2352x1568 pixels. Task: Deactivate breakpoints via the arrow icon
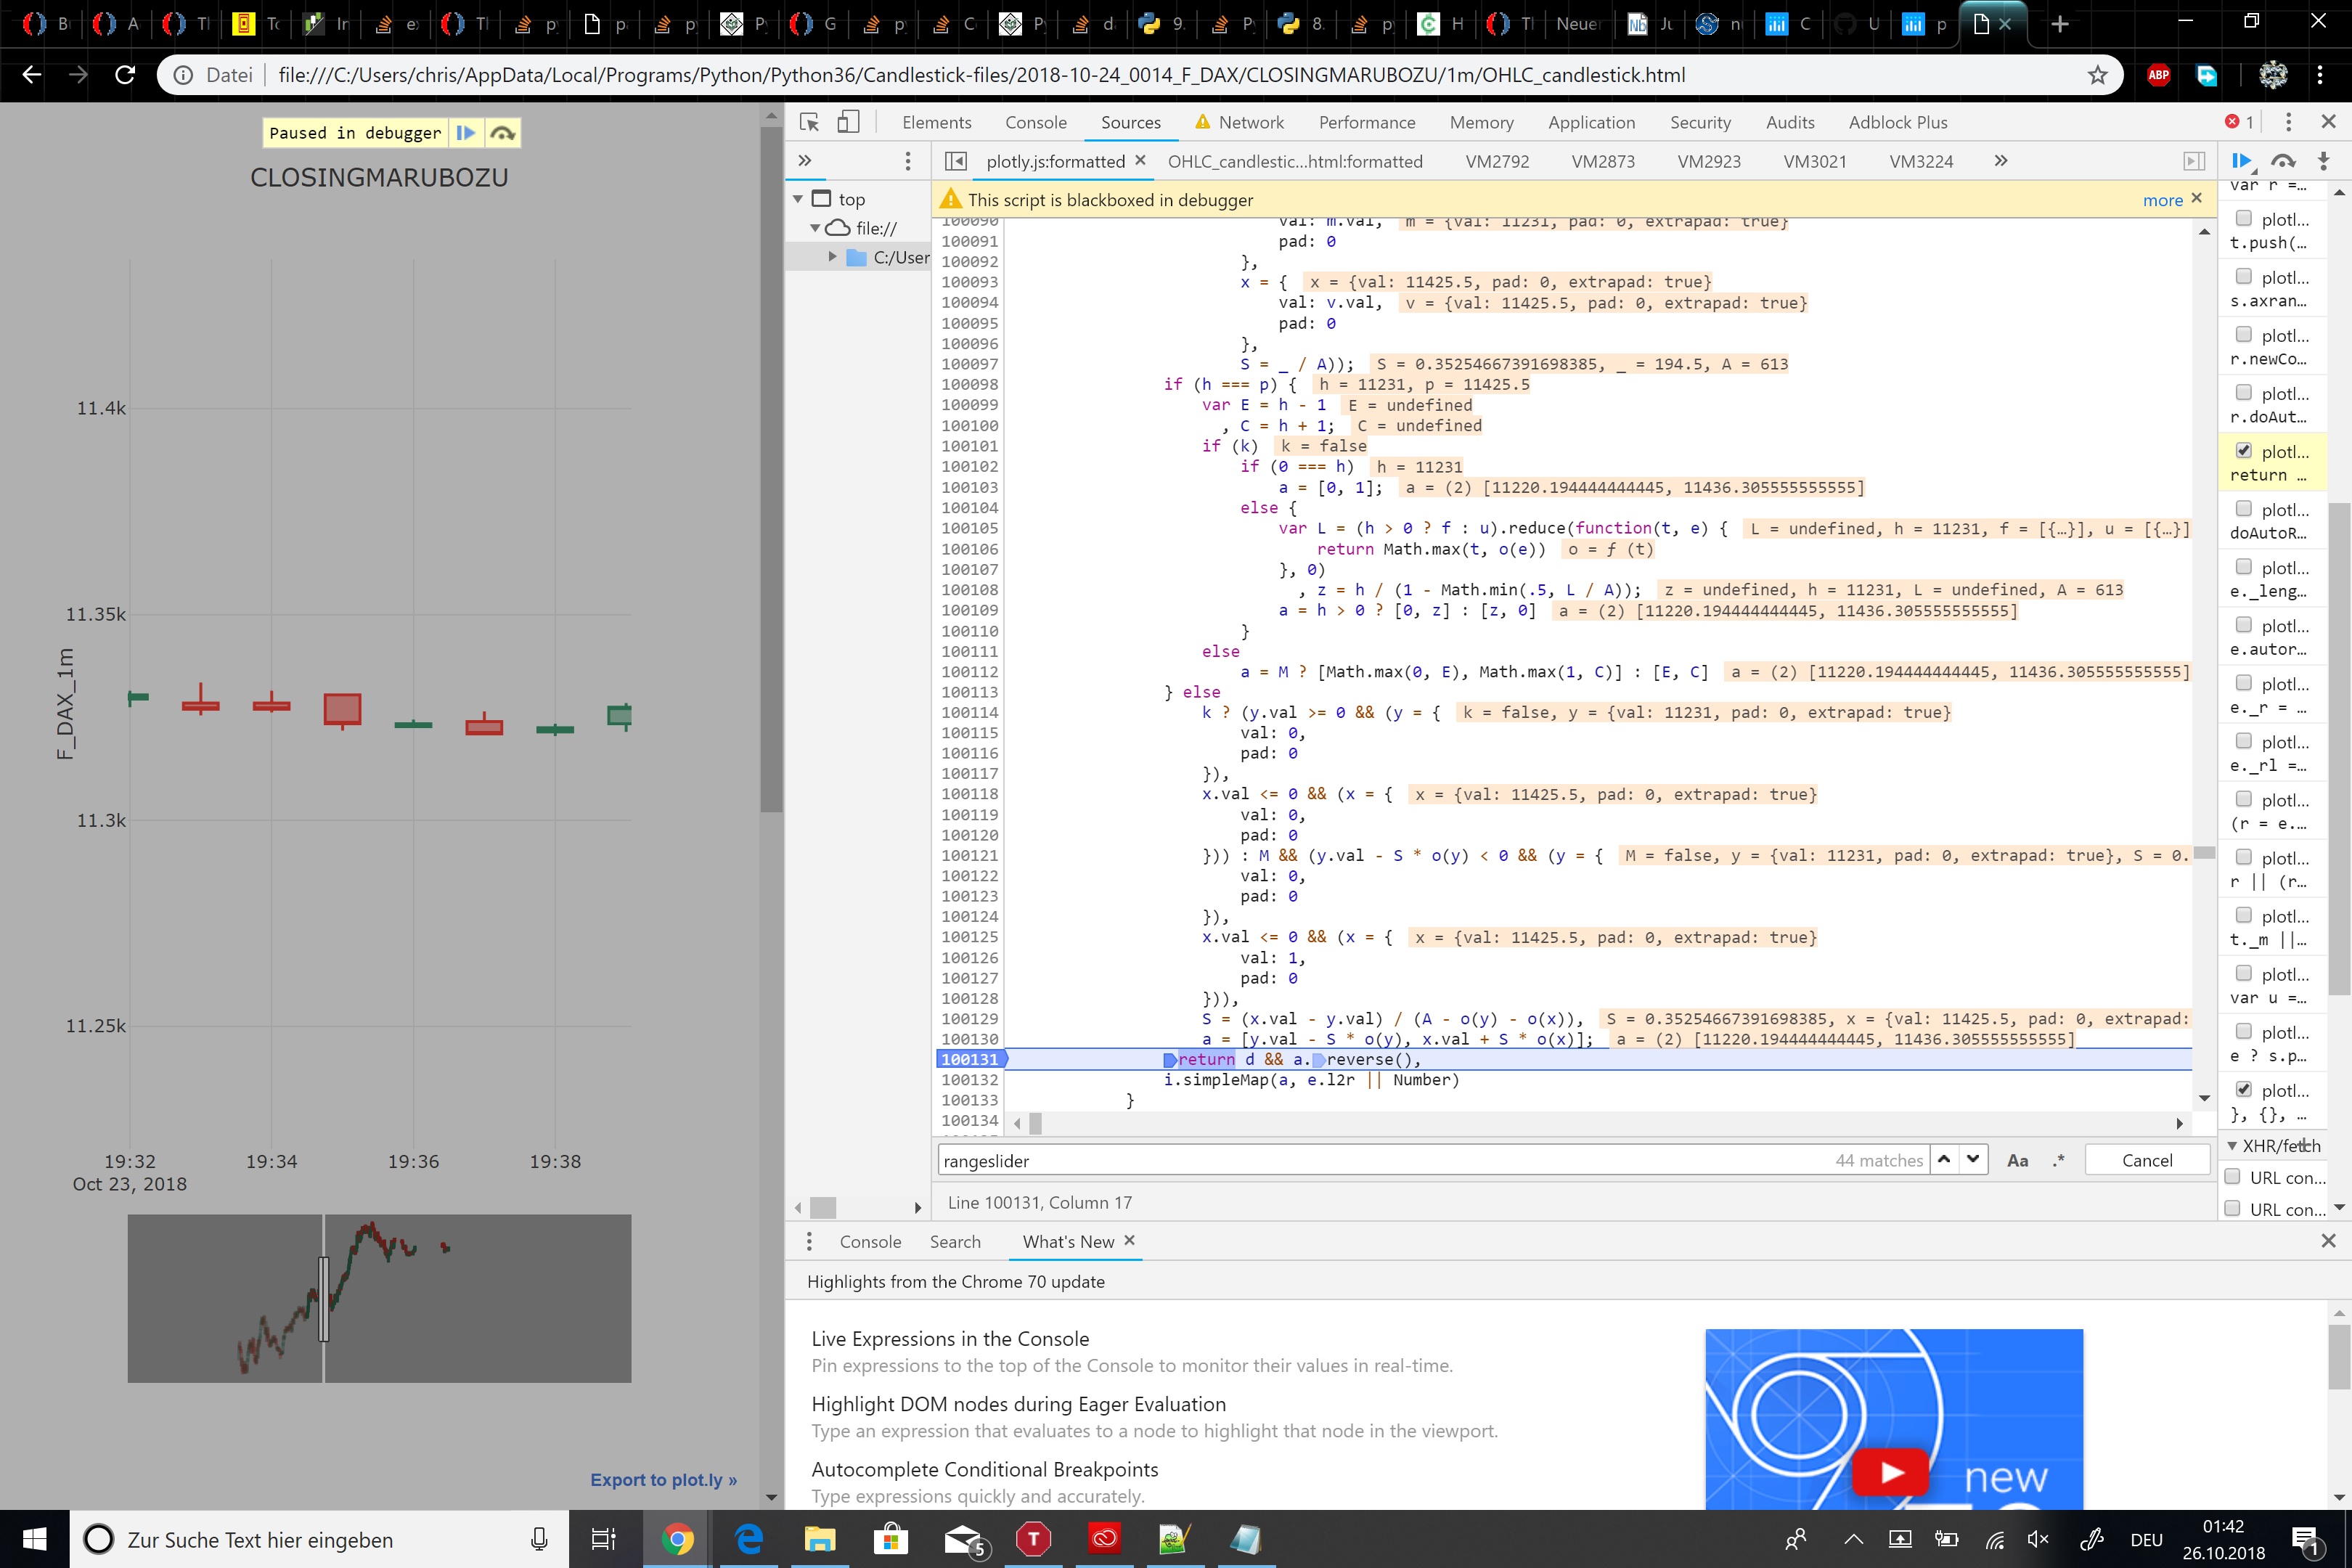(2322, 160)
